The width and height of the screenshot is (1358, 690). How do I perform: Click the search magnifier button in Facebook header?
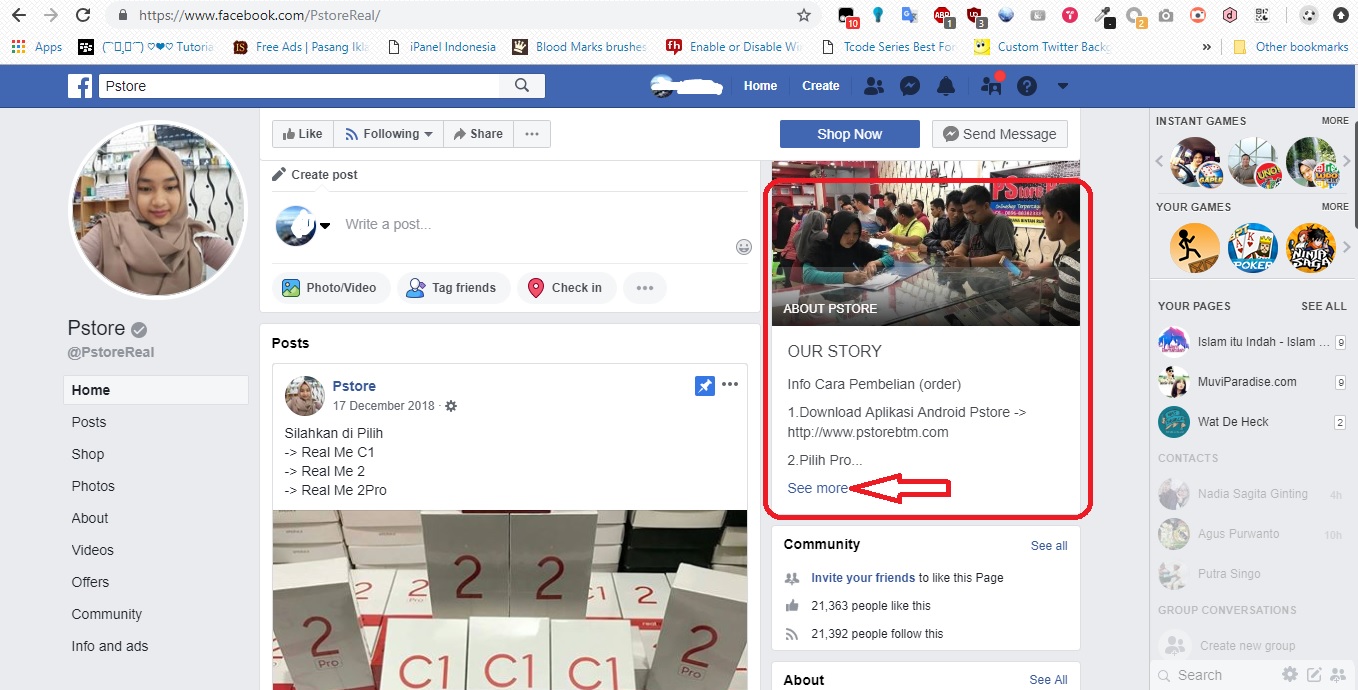[522, 86]
